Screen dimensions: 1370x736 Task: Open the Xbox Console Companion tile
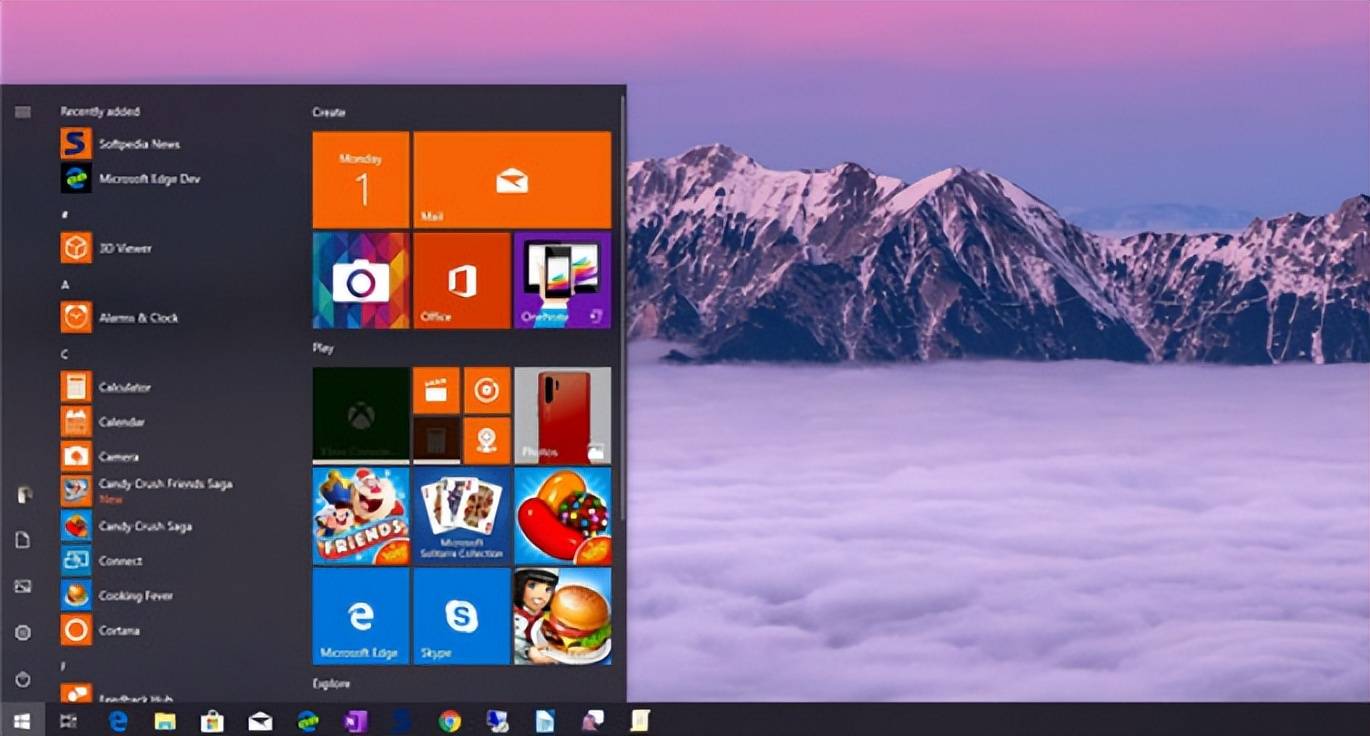click(361, 415)
